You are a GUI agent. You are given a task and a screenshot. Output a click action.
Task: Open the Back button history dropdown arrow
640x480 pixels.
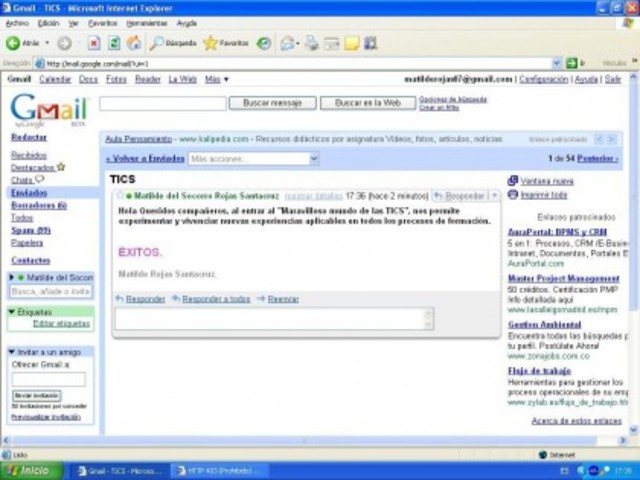(47, 43)
